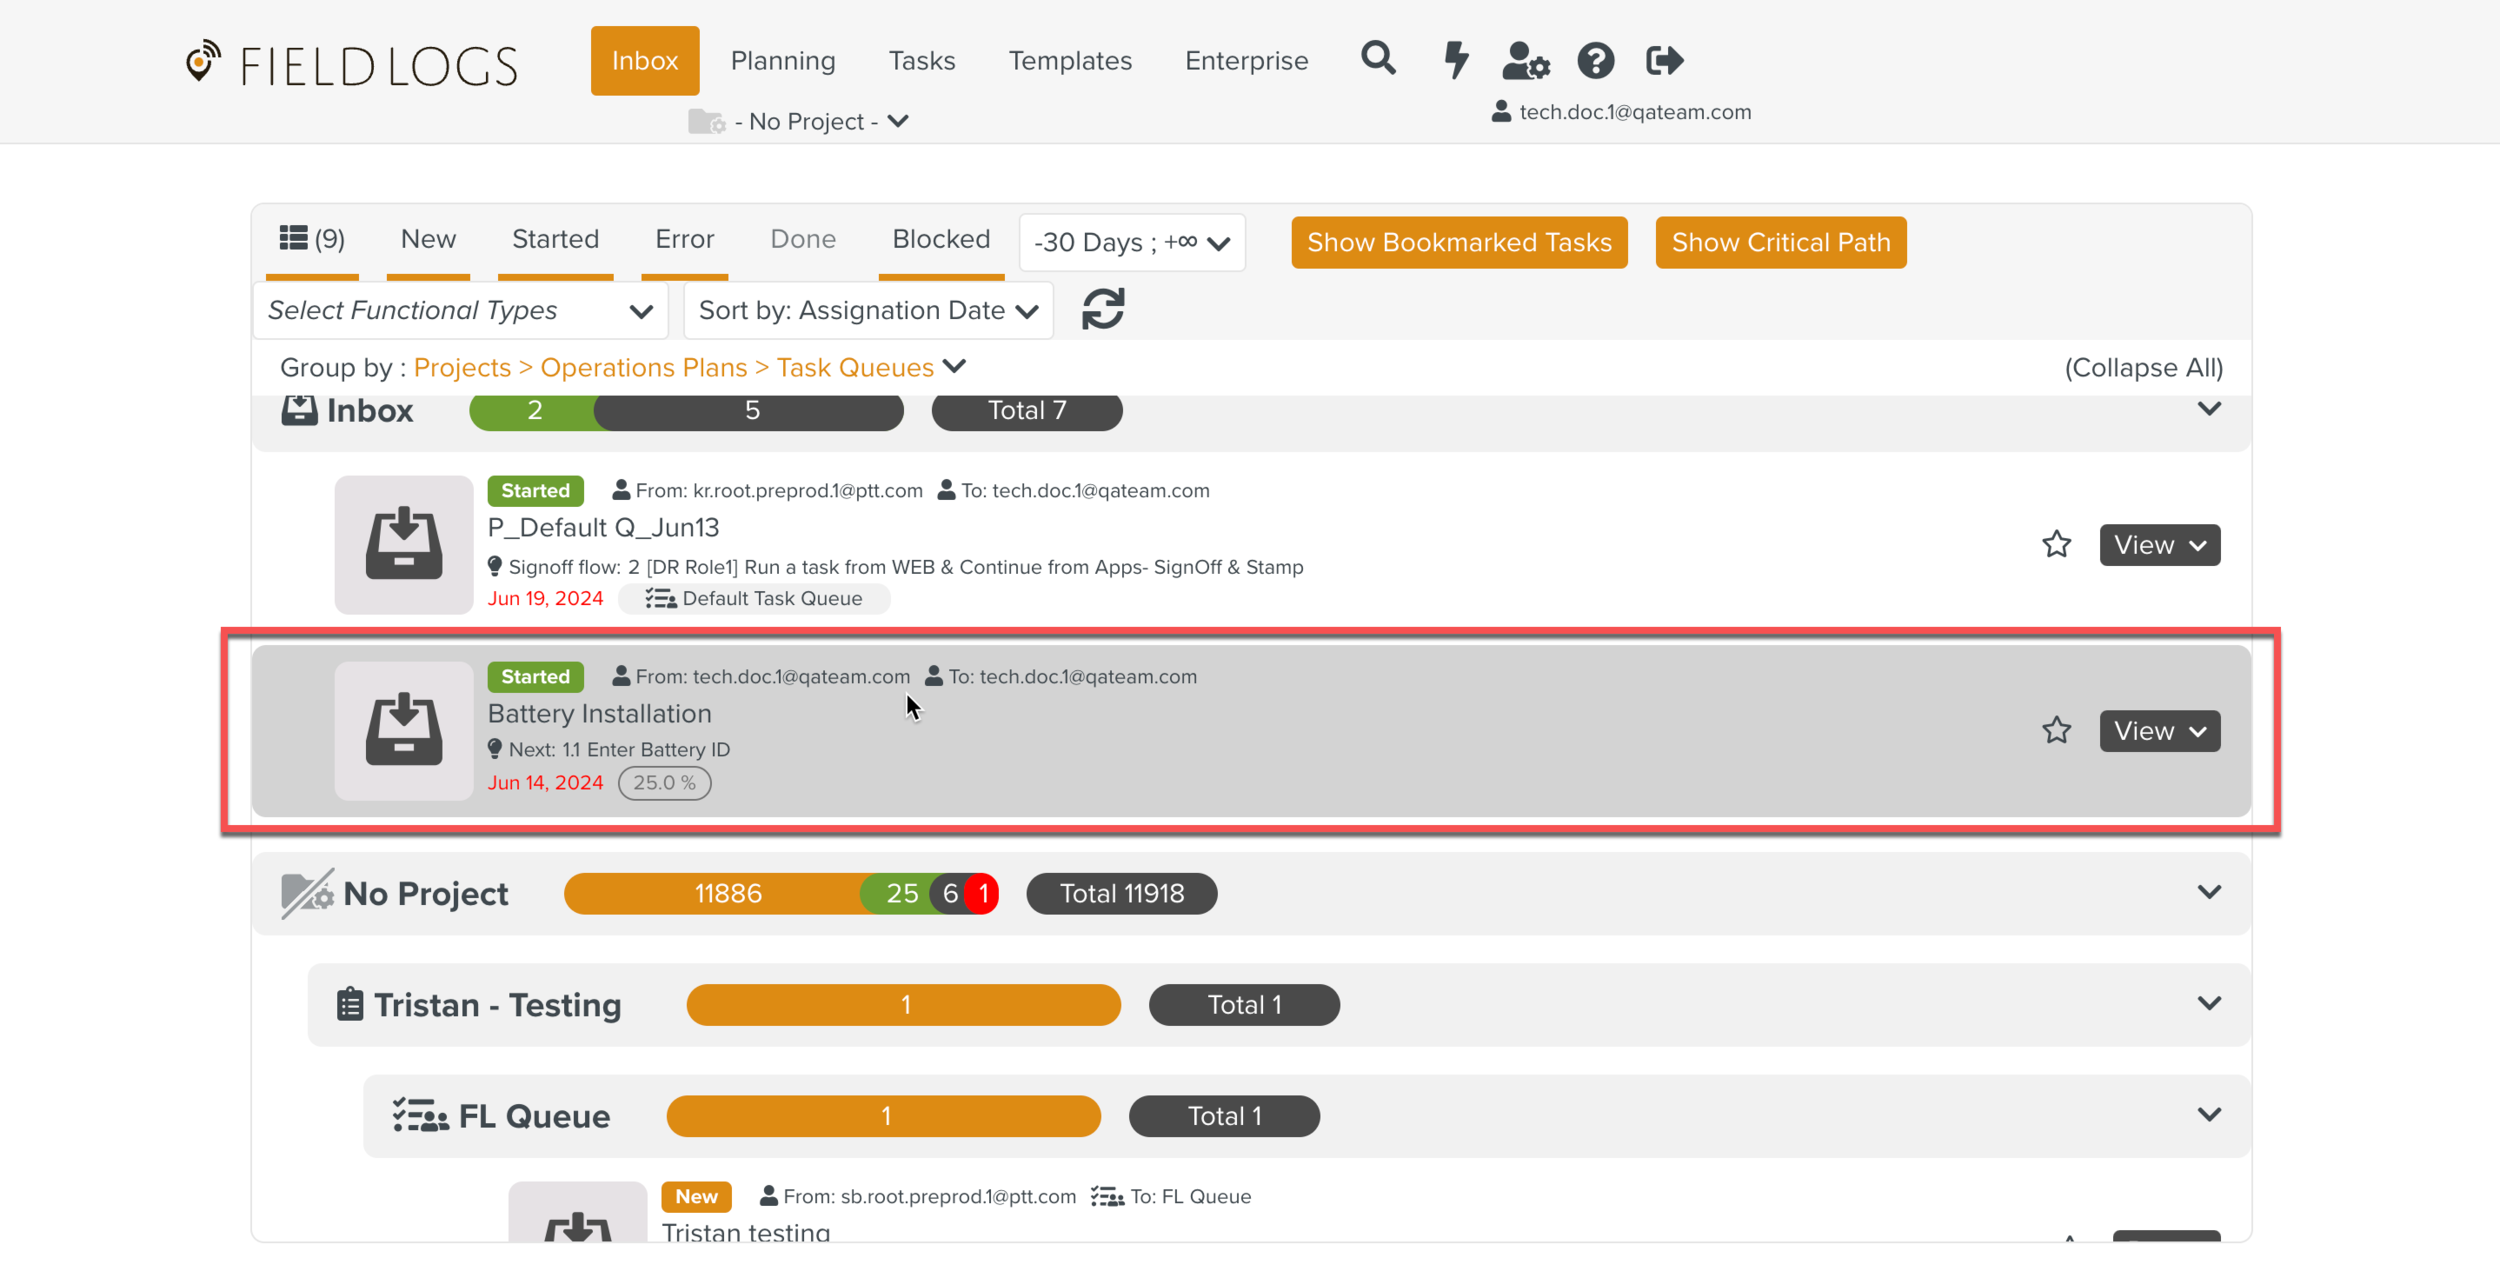Open the Group by Task Queues dropdown chevron
The width and height of the screenshot is (2500, 1278).
(x=955, y=366)
